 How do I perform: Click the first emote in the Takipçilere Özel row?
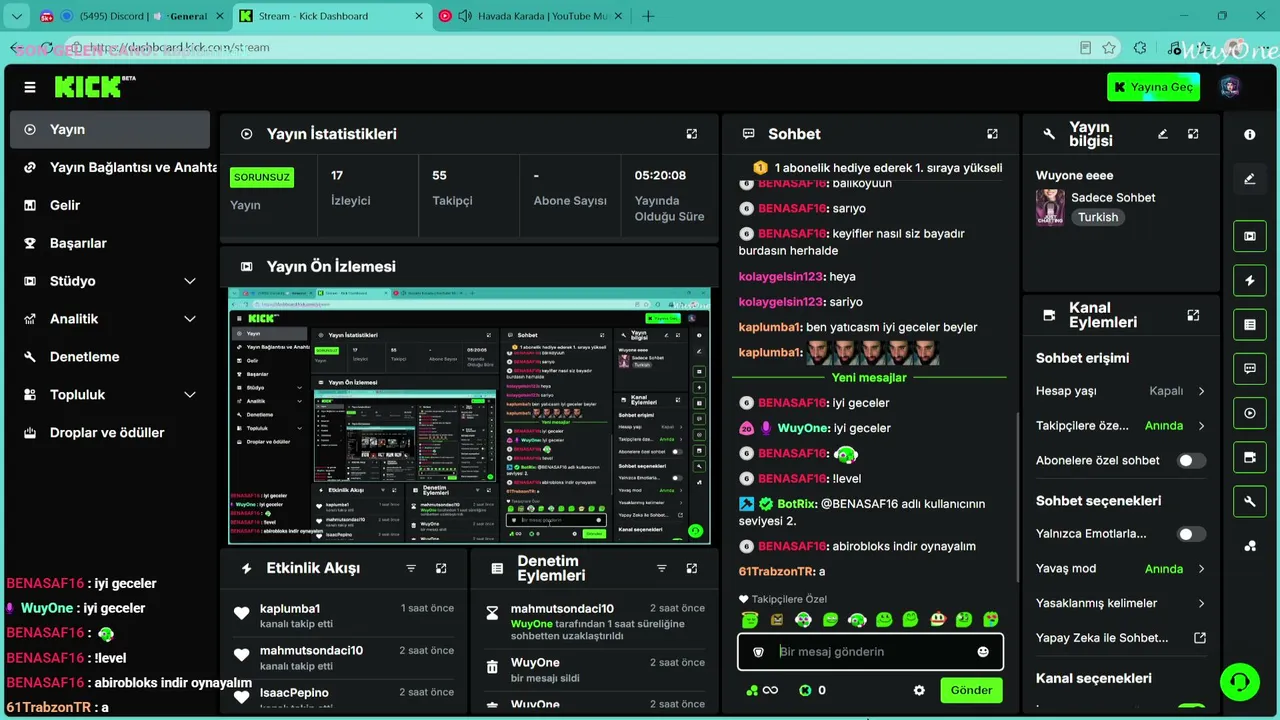[x=750, y=620]
